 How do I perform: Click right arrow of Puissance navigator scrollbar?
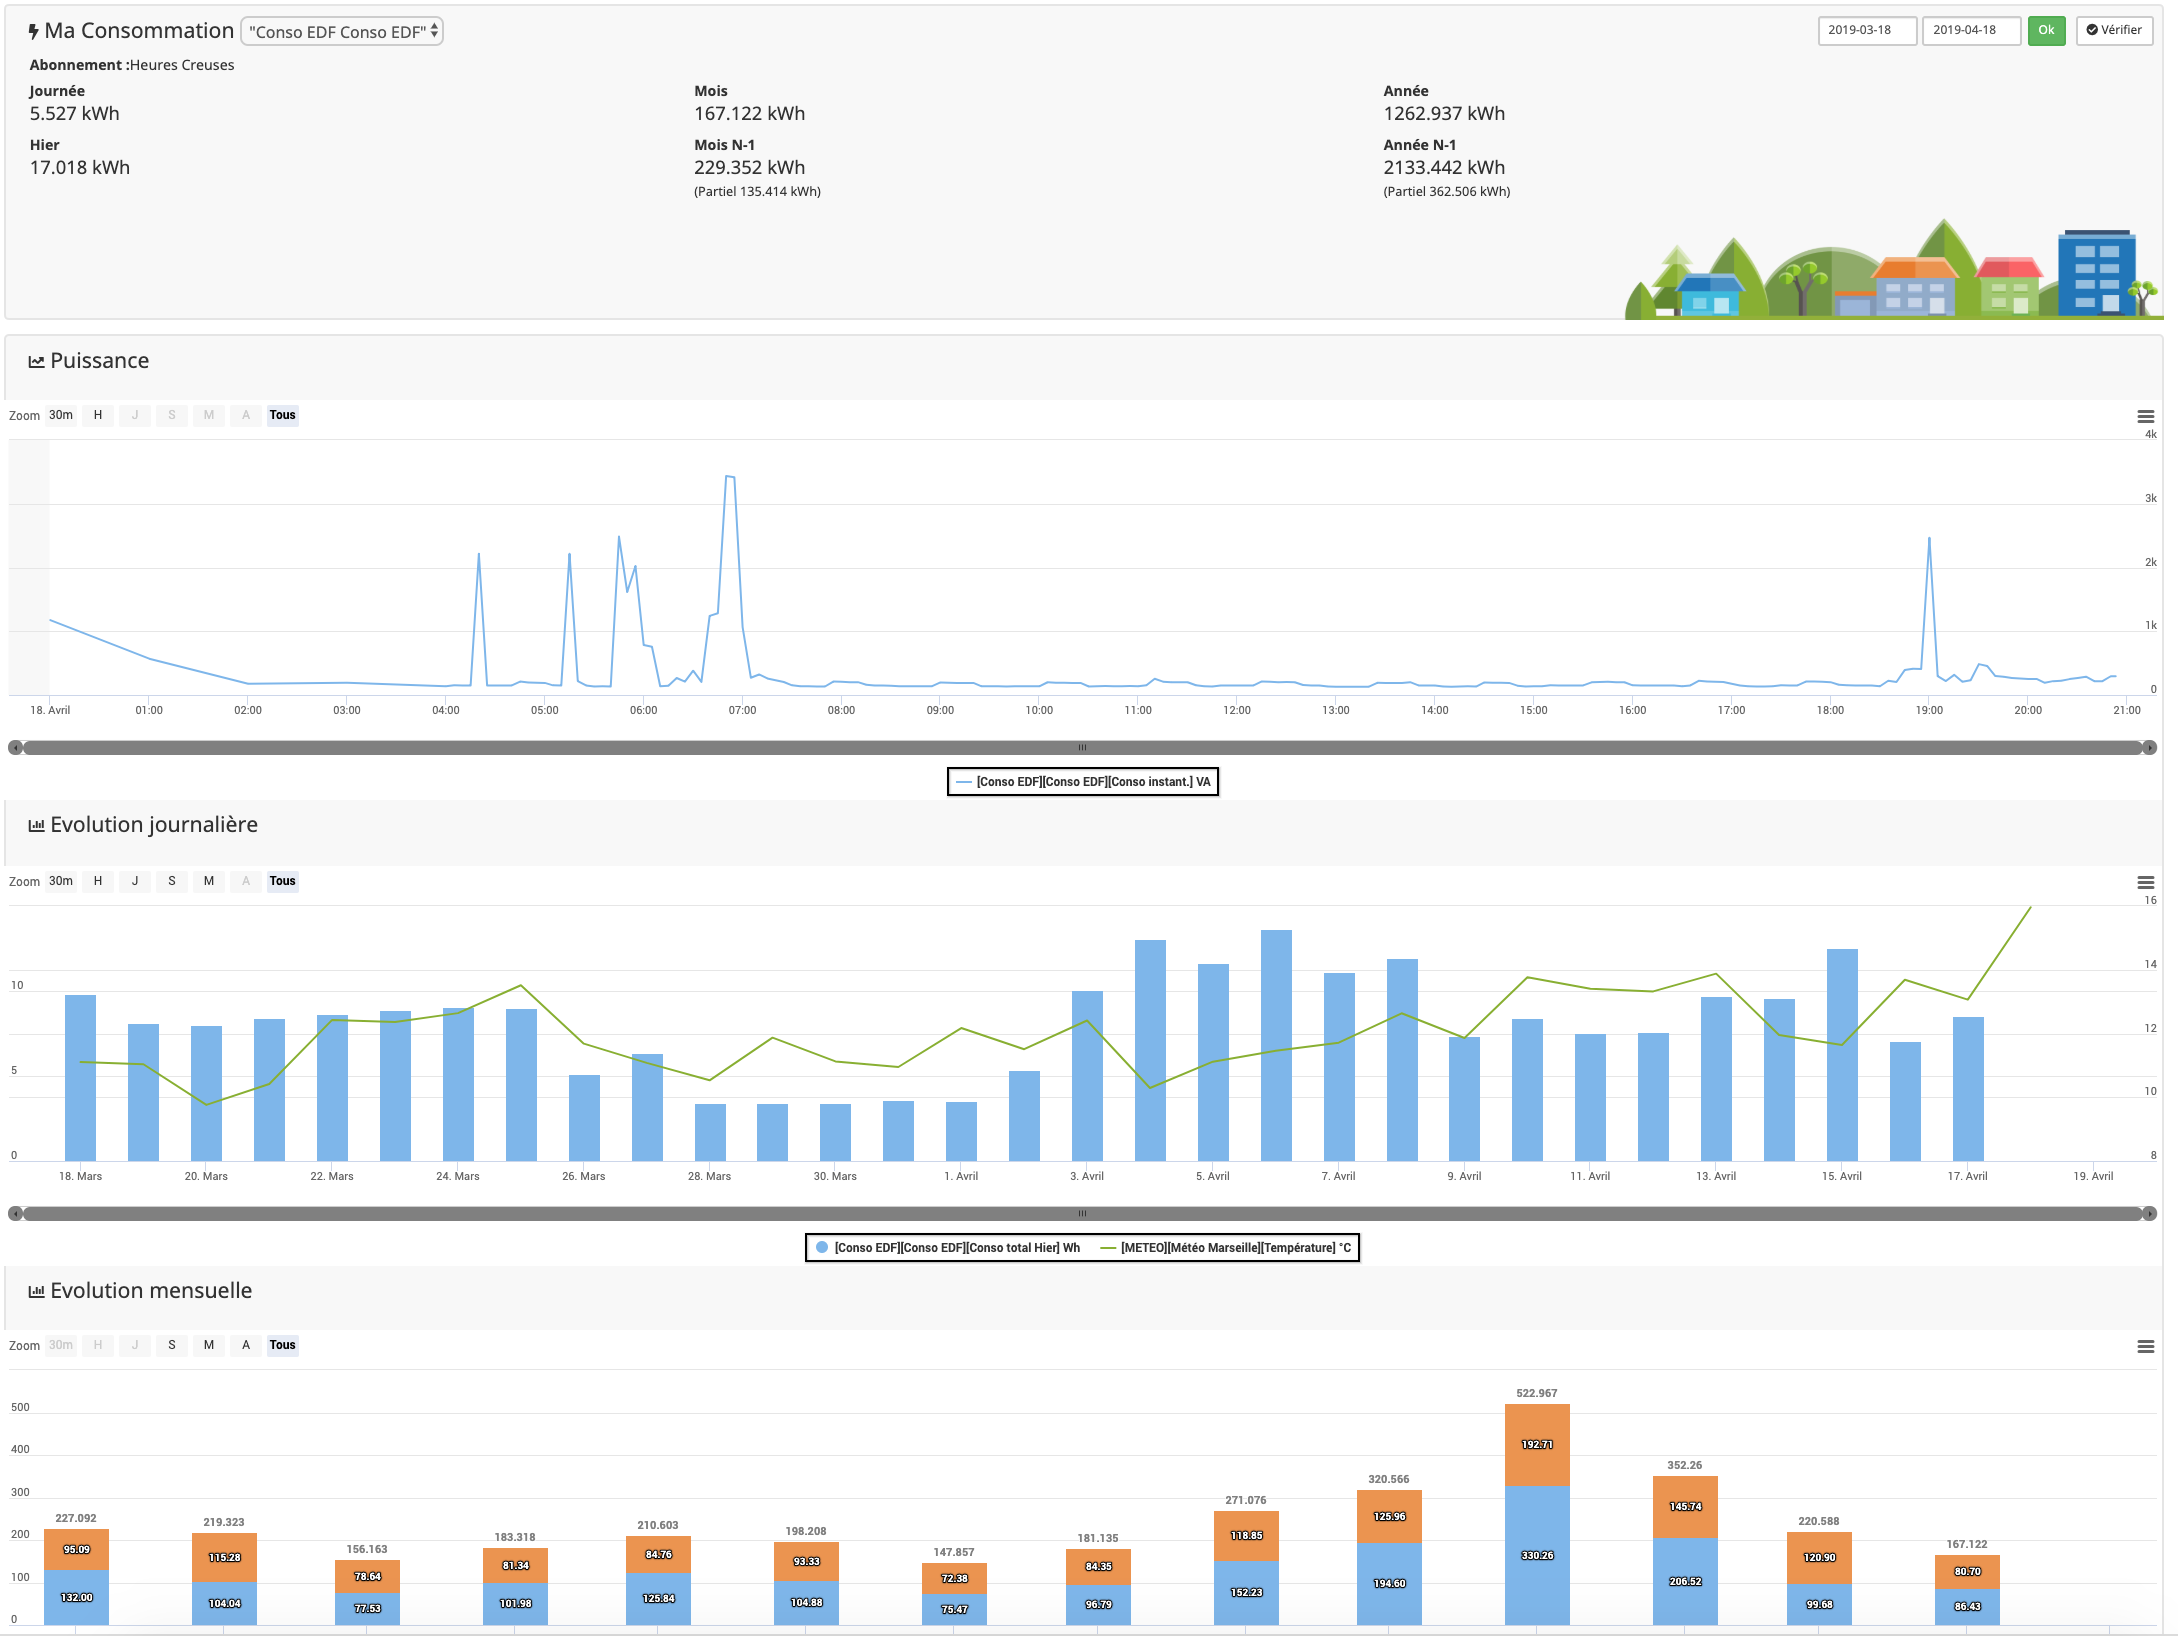[2150, 748]
